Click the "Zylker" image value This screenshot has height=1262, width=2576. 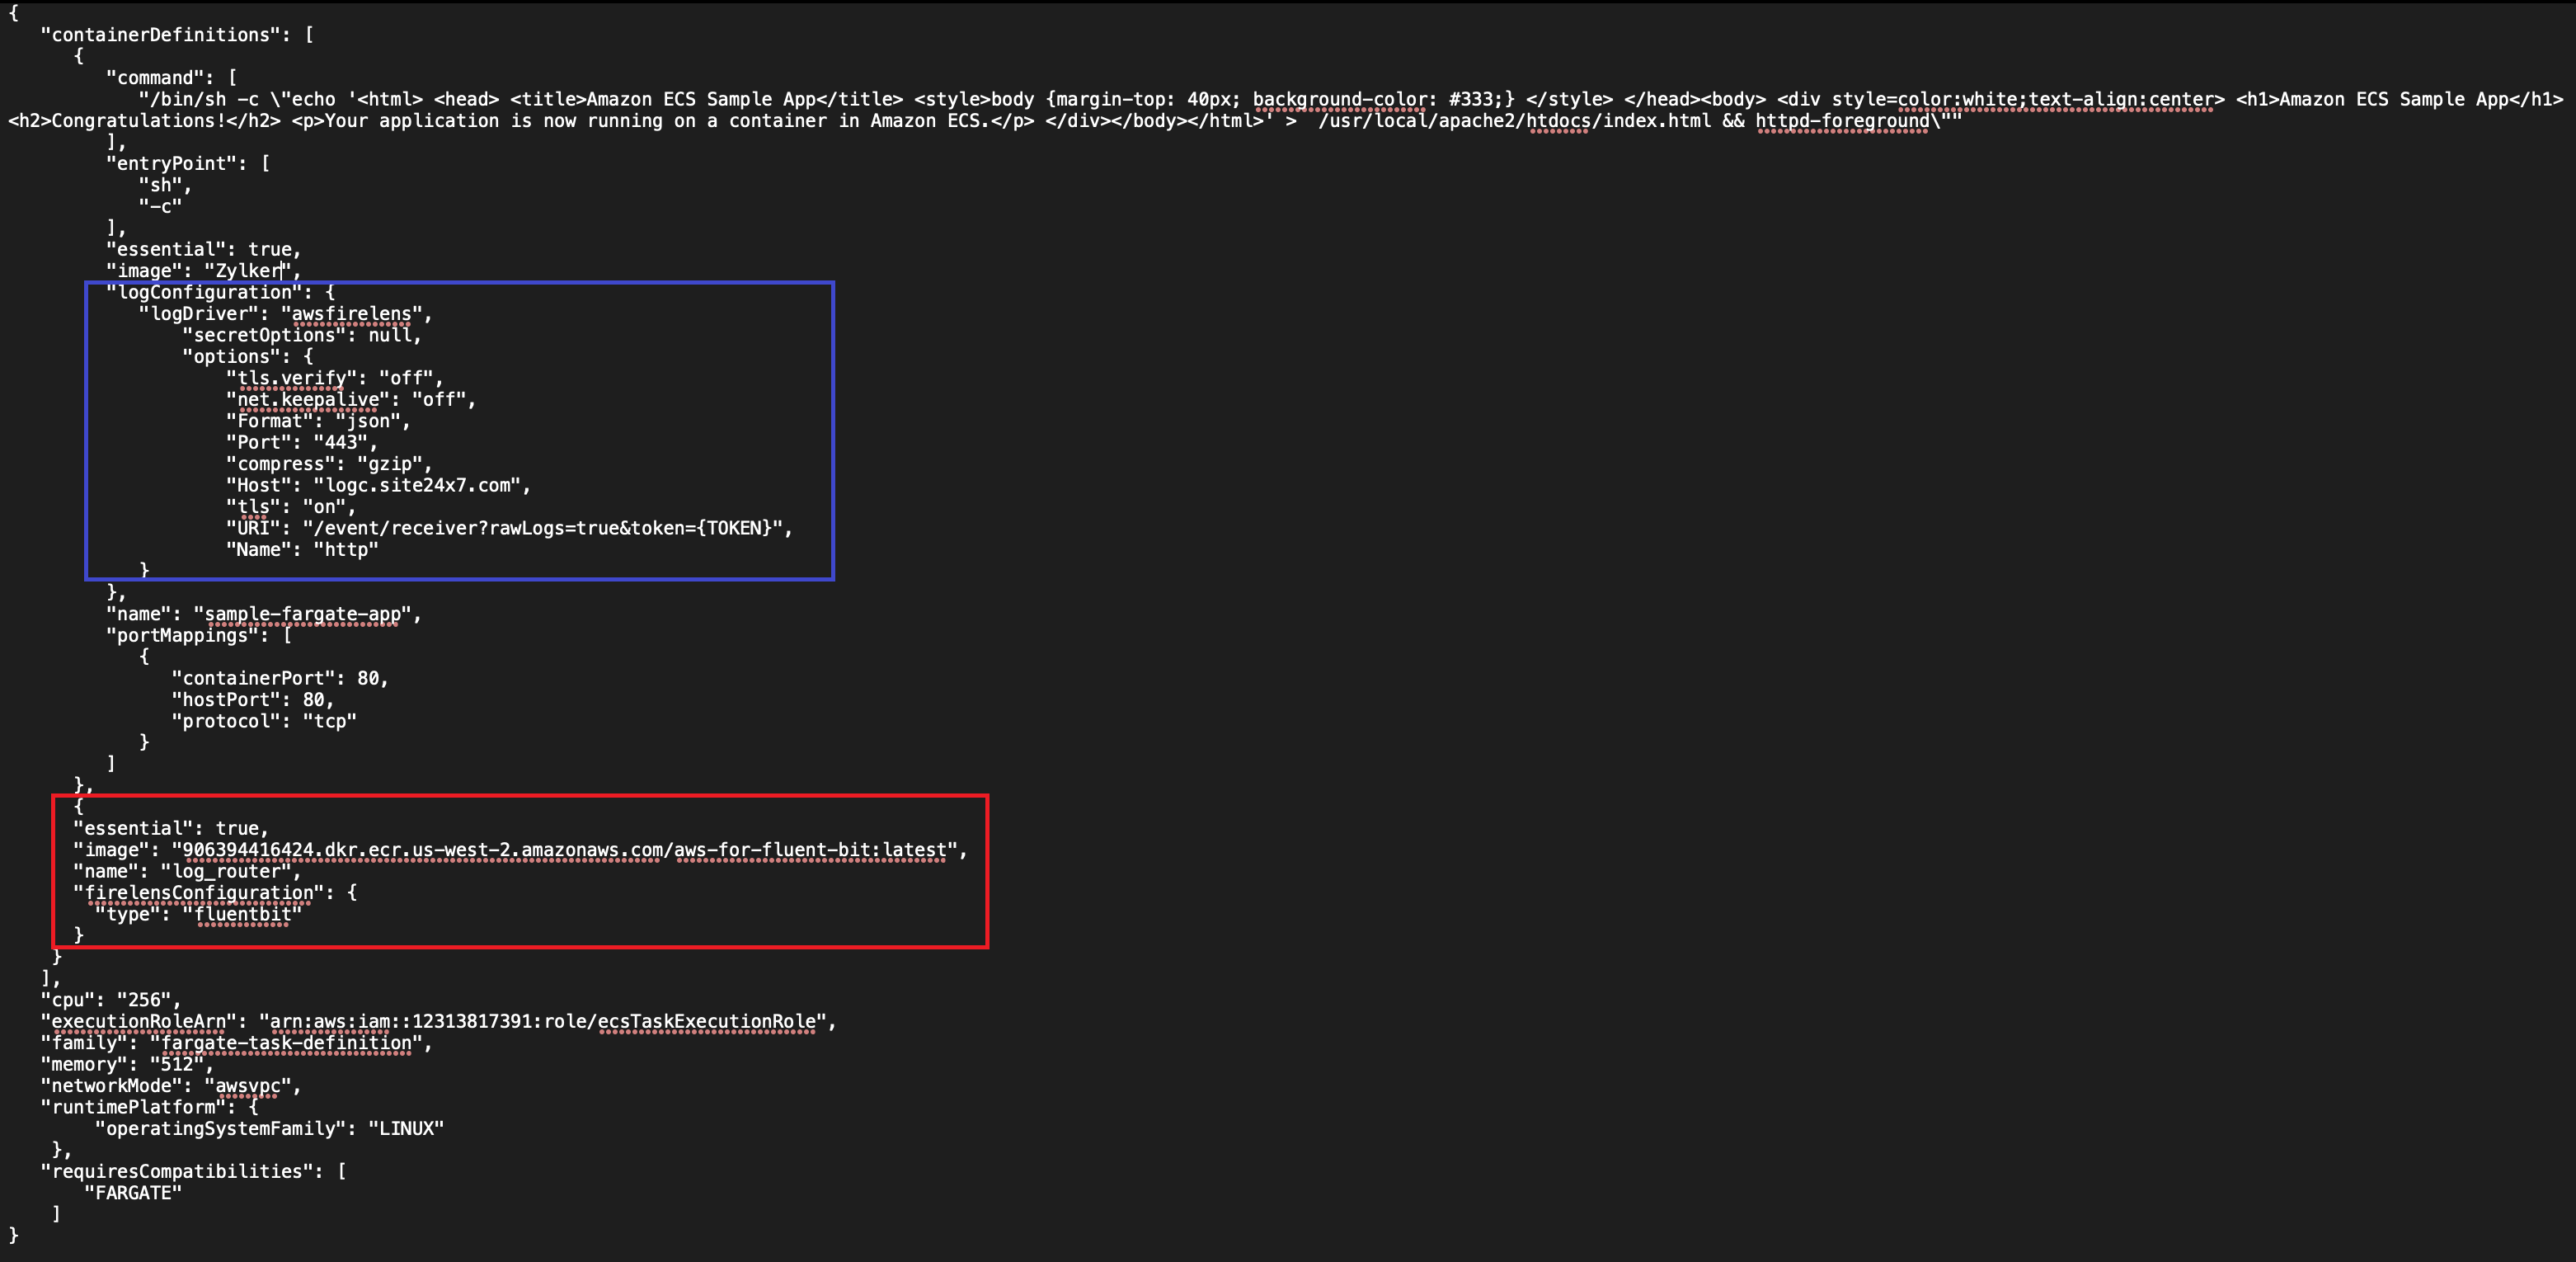click(x=248, y=271)
